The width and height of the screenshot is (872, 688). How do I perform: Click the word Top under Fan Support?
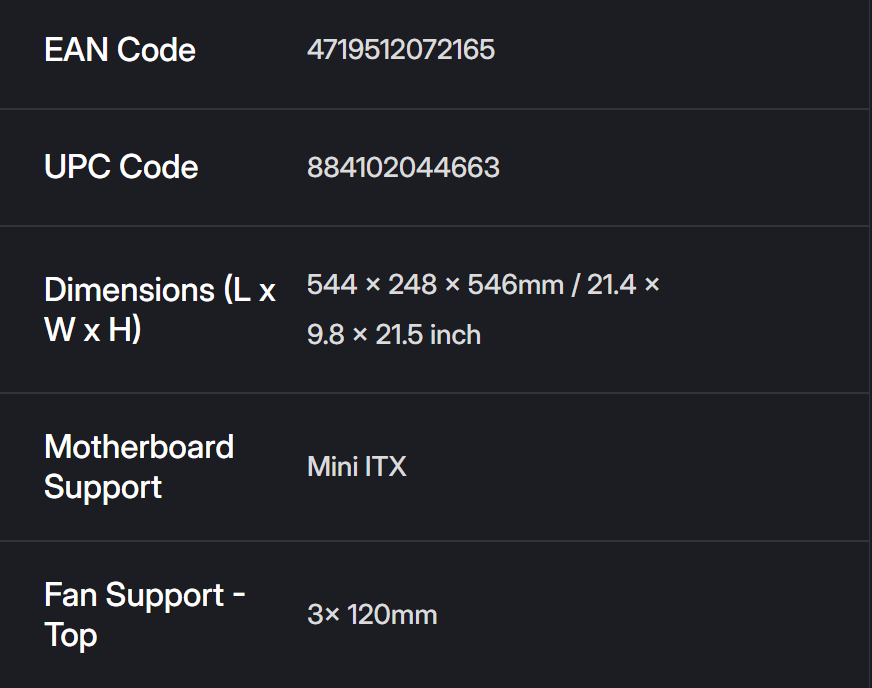click(x=70, y=635)
